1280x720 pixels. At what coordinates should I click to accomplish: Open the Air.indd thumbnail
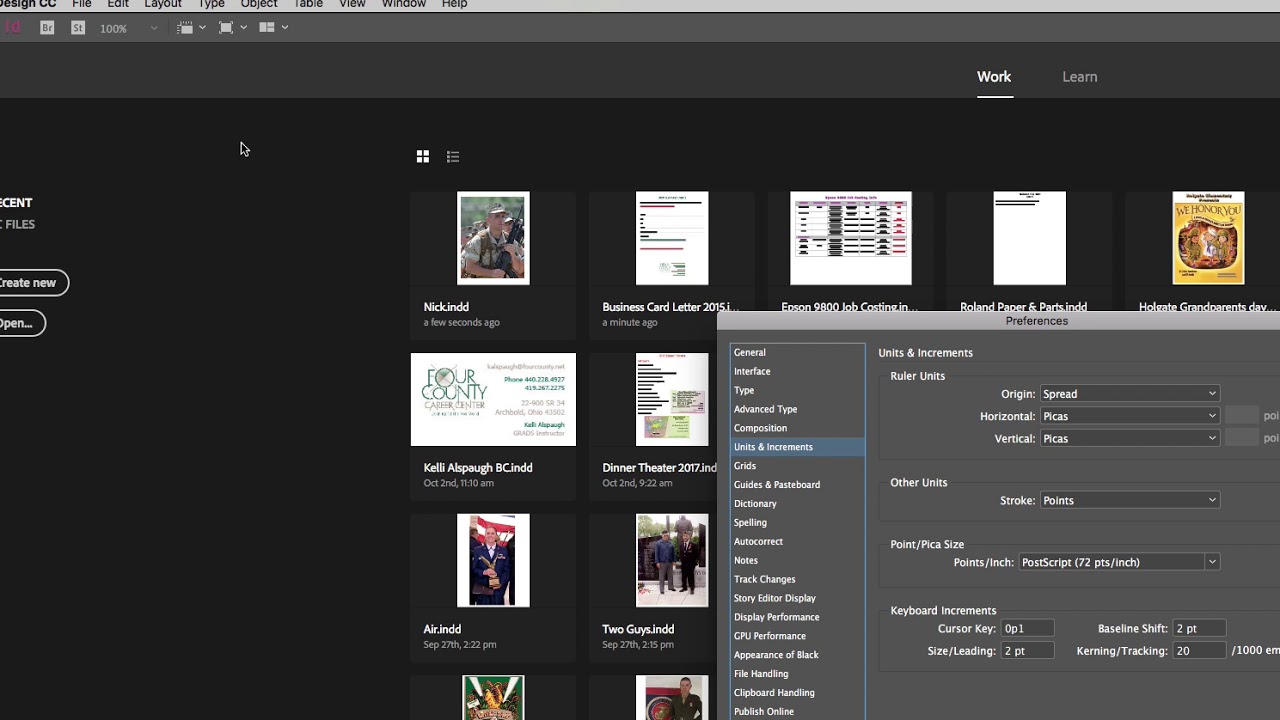point(493,560)
